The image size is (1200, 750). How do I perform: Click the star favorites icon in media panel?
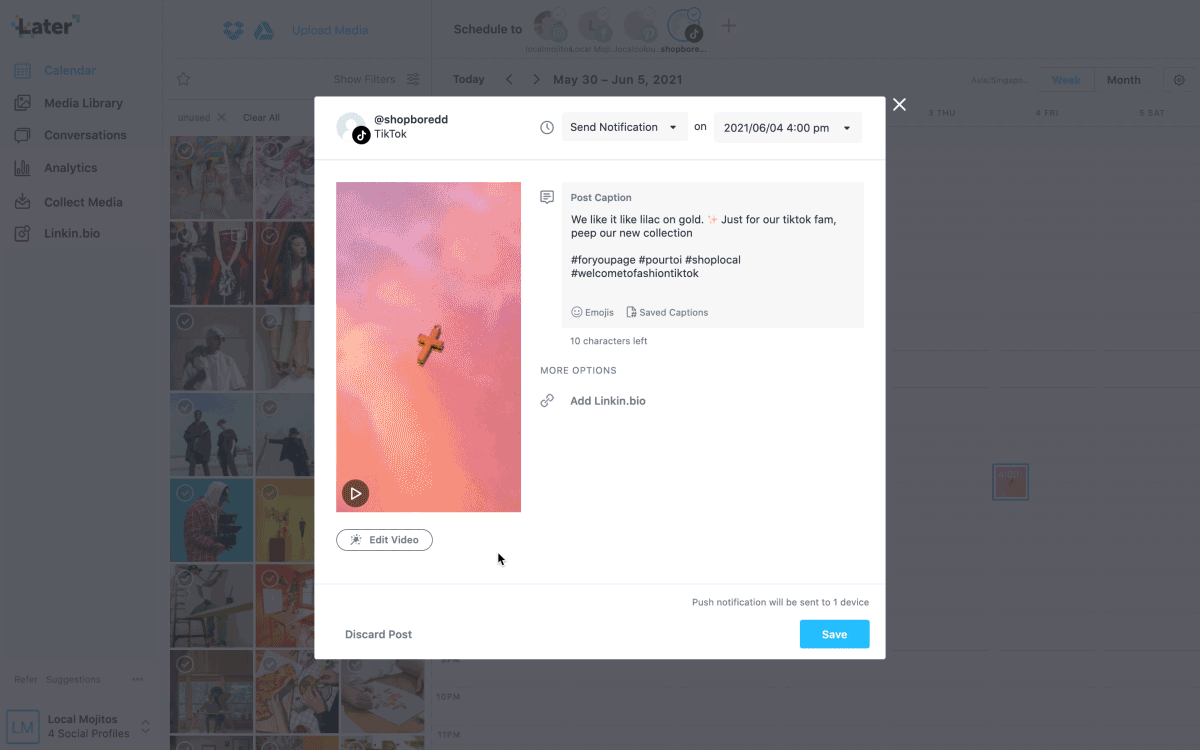[183, 79]
